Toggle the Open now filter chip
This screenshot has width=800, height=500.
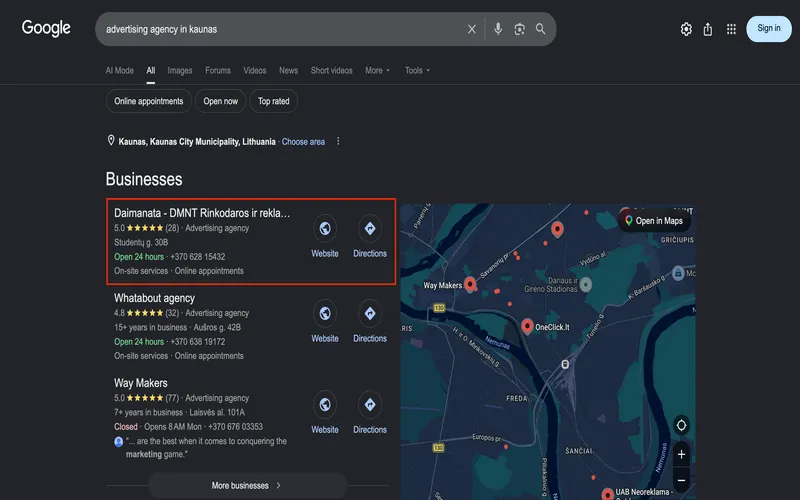[220, 101]
